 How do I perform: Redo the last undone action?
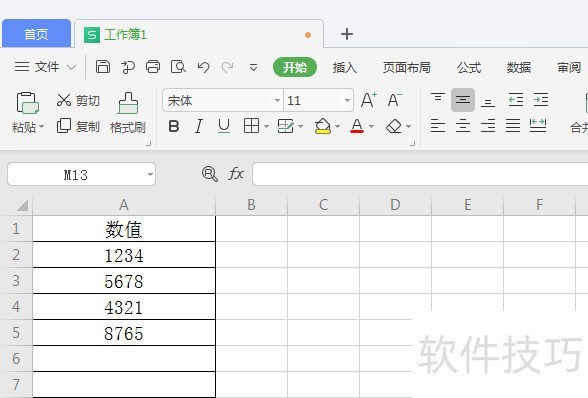228,68
